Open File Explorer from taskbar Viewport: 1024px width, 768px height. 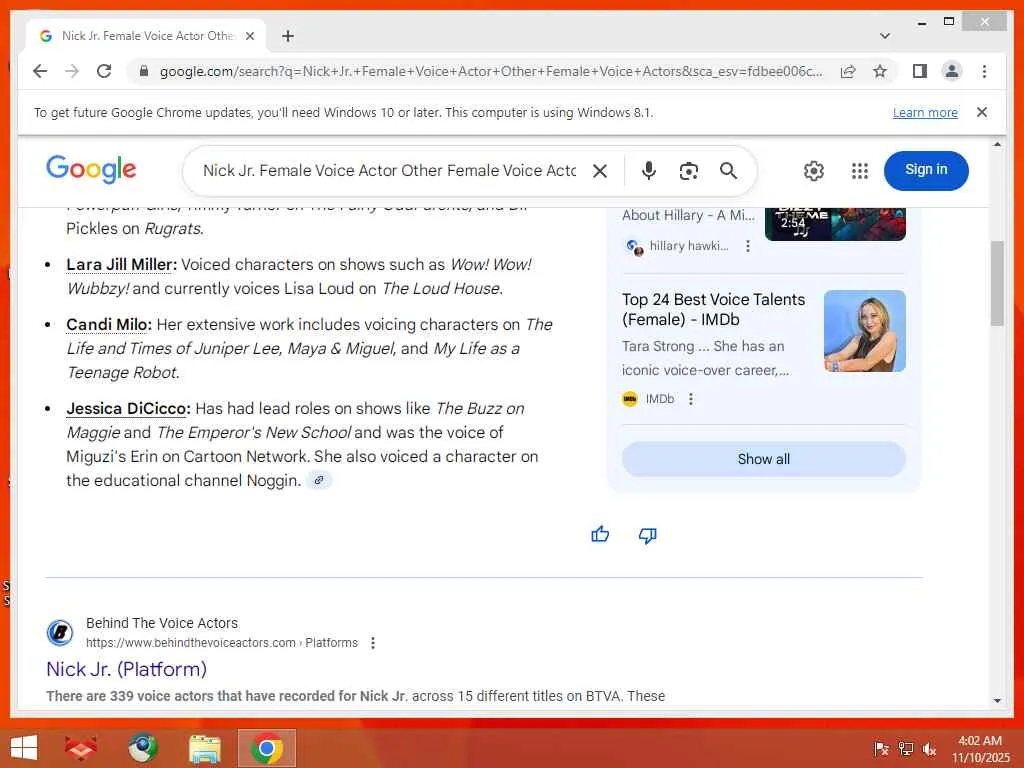click(204, 748)
